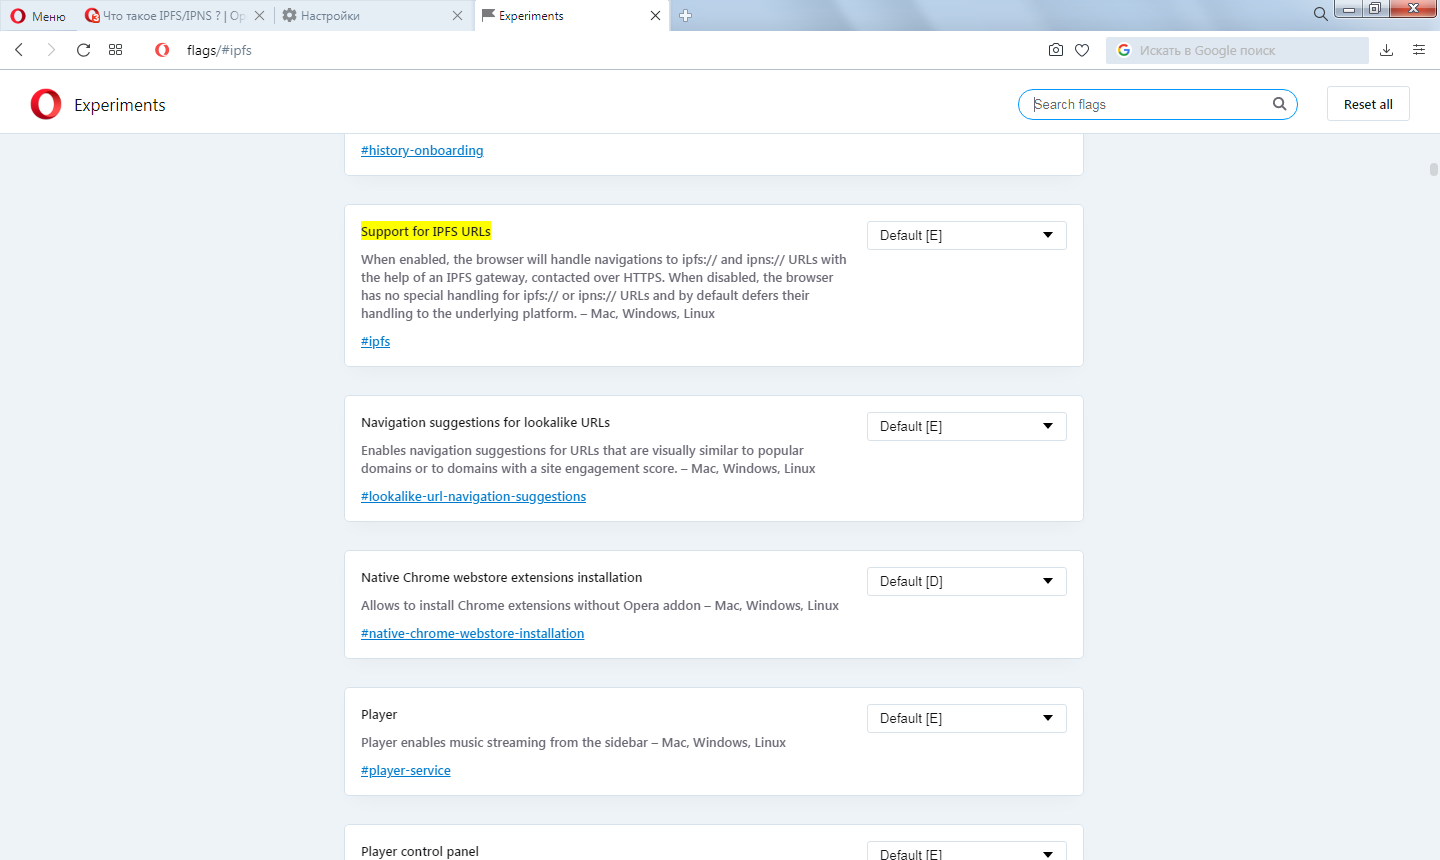Click the #player-service link
The height and width of the screenshot is (860, 1440).
406,771
